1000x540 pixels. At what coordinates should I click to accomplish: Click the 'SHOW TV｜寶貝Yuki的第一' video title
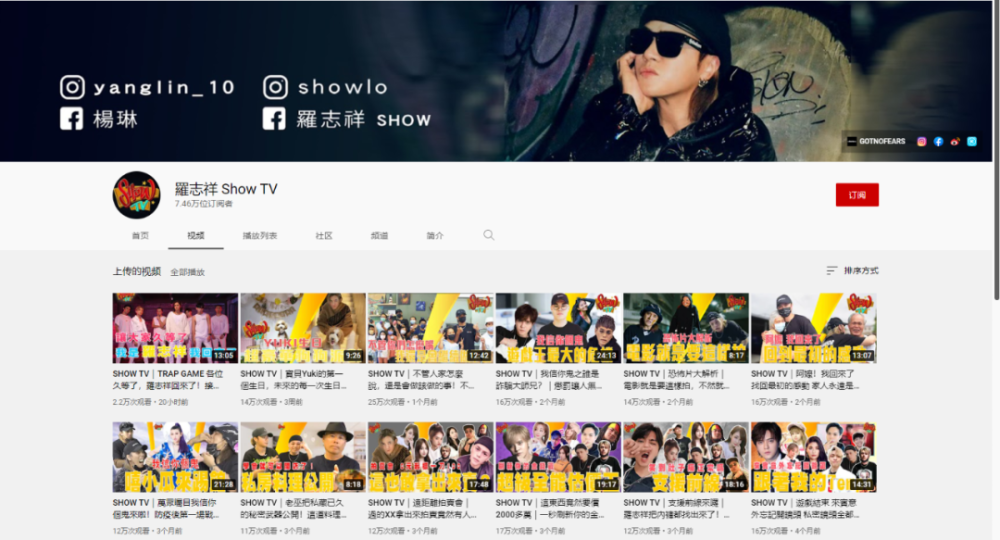coord(294,380)
